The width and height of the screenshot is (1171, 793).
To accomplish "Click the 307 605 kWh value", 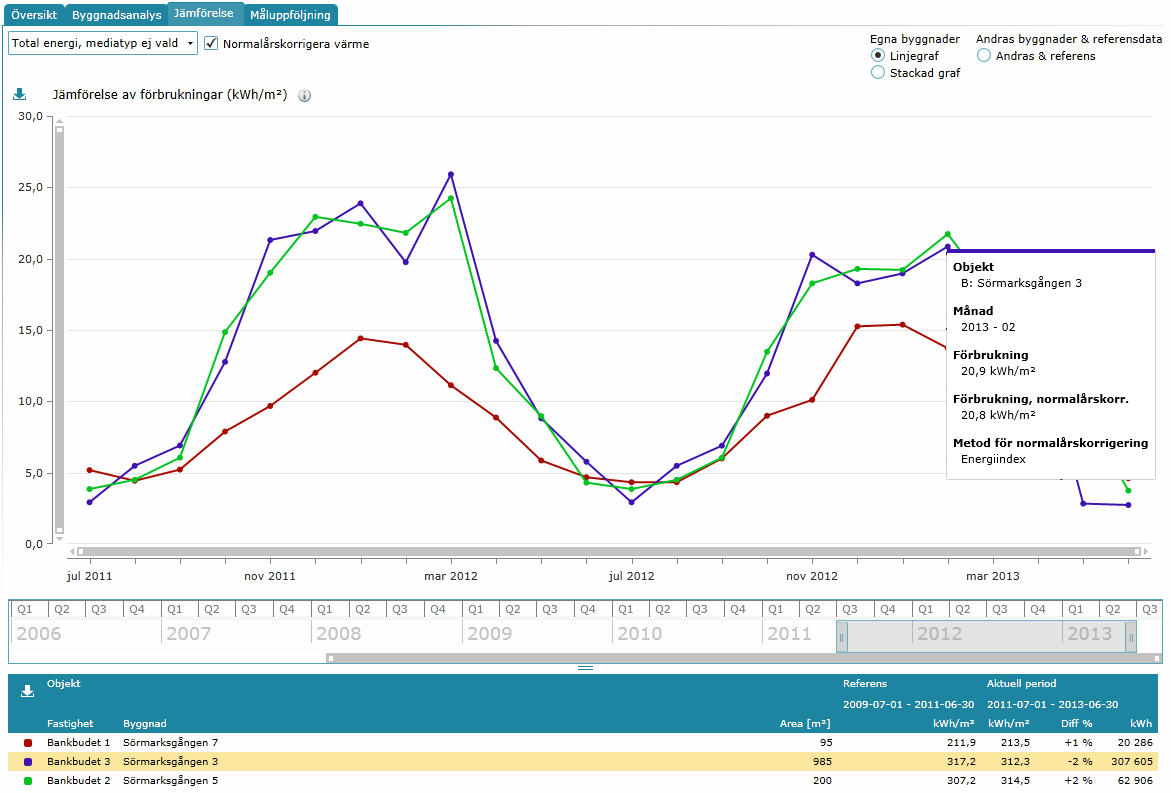I will pos(1132,762).
